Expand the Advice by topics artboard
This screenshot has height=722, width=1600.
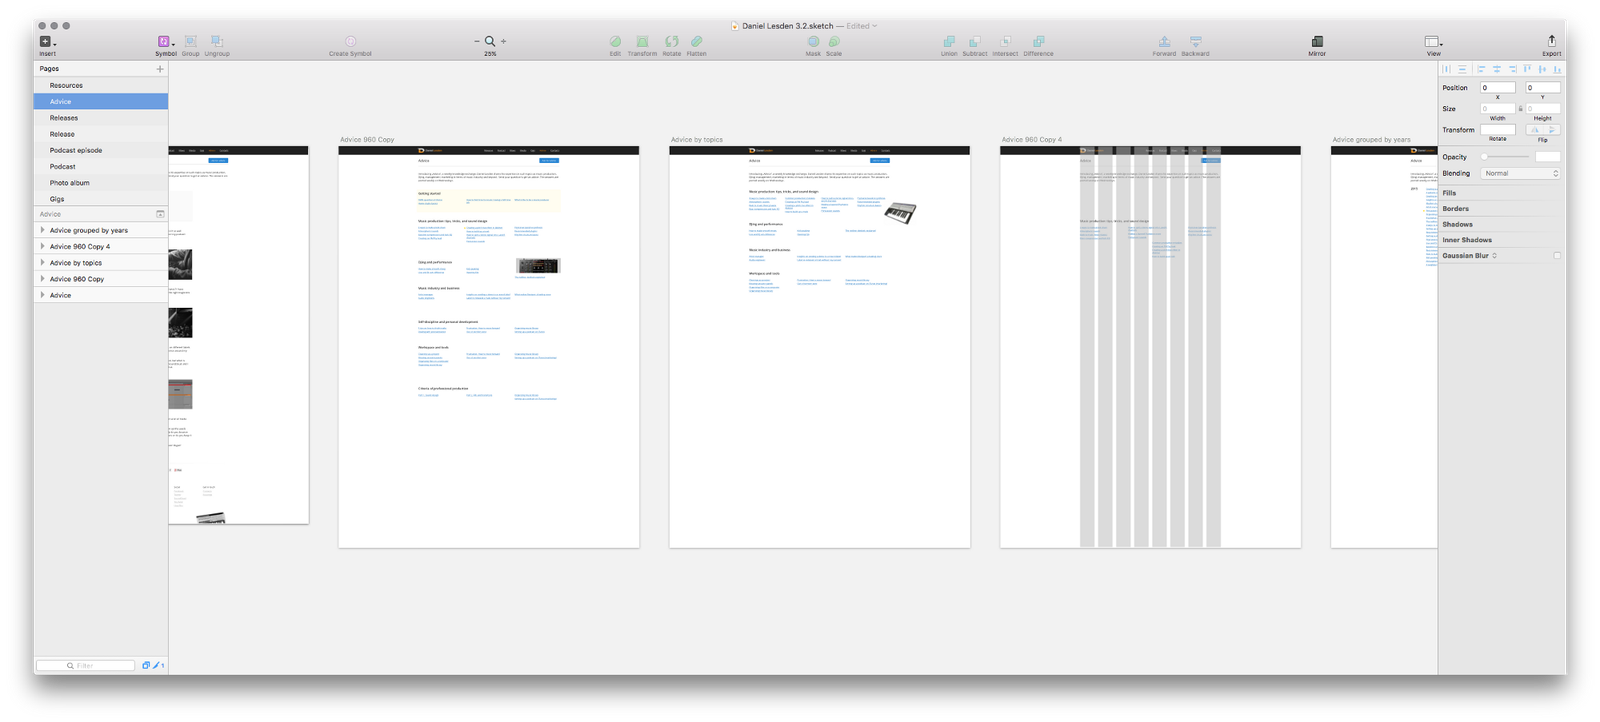pyautogui.click(x=42, y=263)
